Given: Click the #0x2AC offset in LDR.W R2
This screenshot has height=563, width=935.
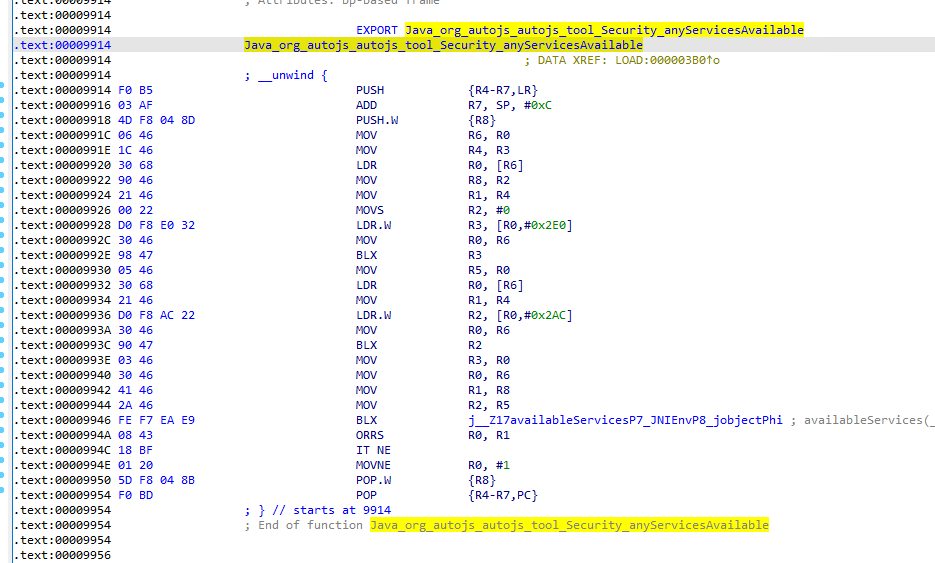Looking at the screenshot, I should (x=548, y=315).
